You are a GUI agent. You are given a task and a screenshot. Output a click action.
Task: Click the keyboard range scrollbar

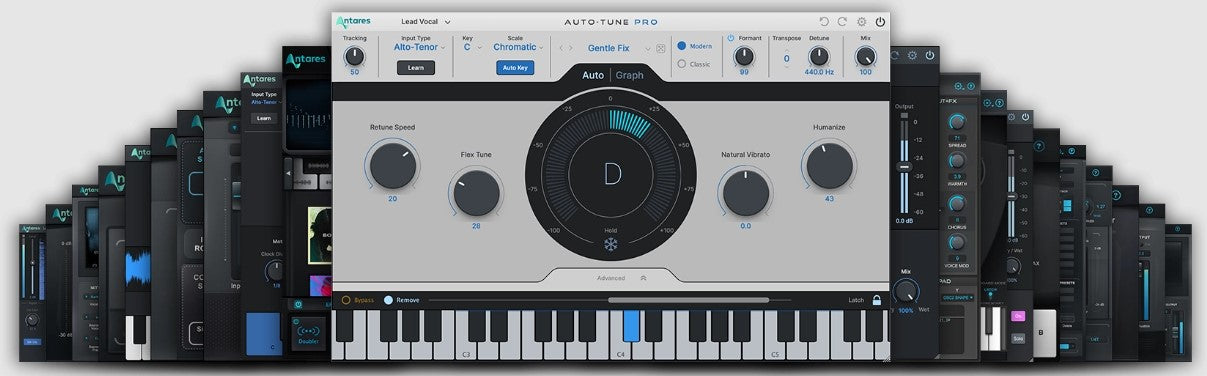688,300
